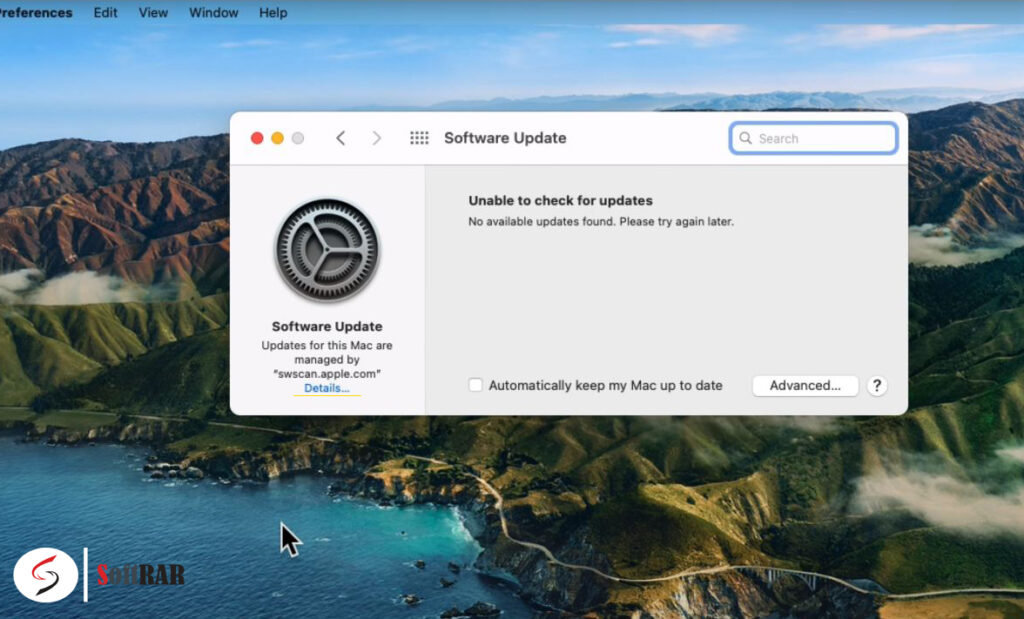
Task: Click the back chevron in the toolbar
Action: click(340, 138)
